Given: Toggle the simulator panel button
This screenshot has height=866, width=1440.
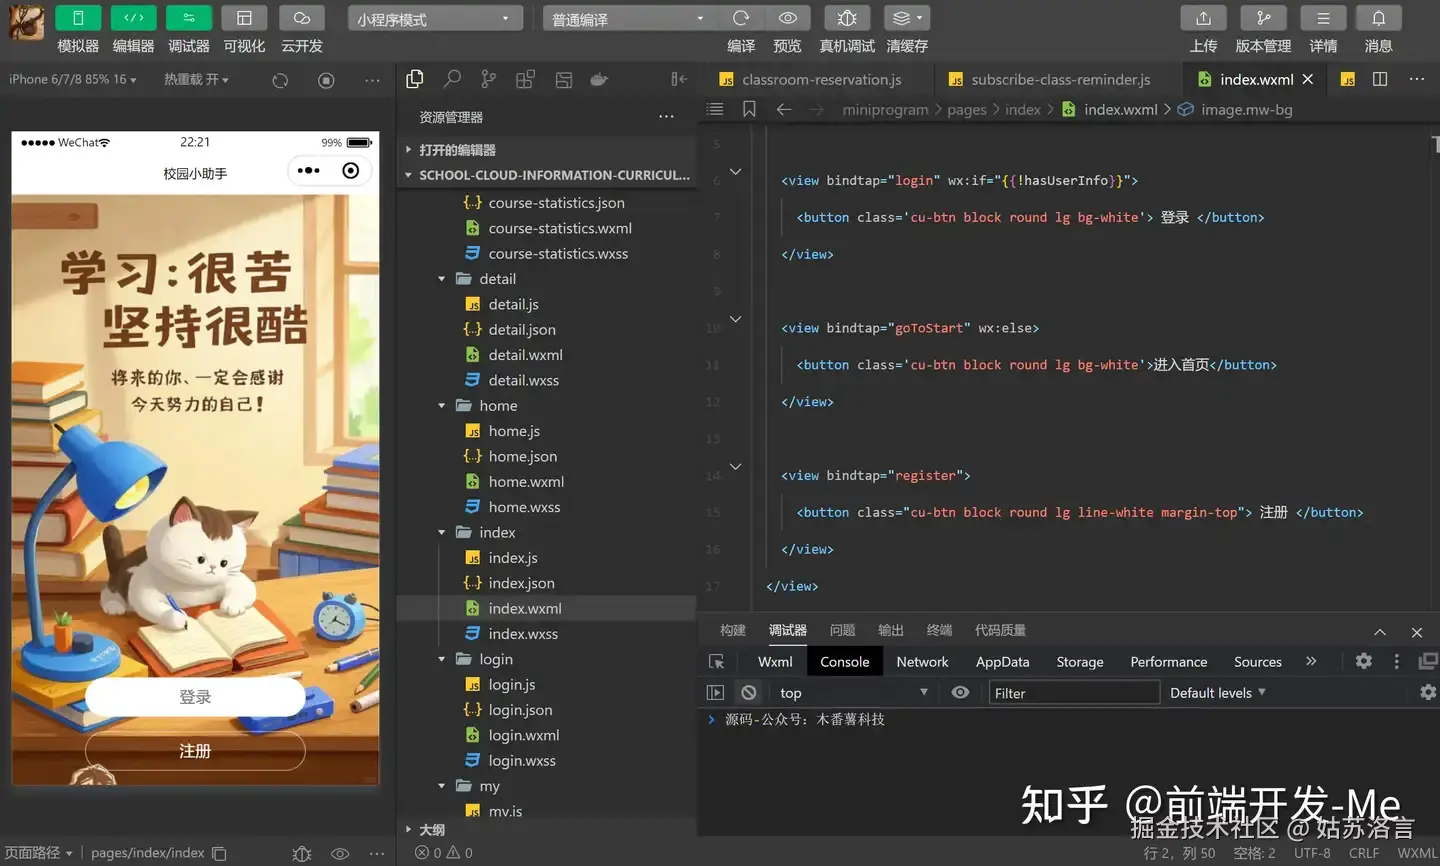Looking at the screenshot, I should click(x=78, y=18).
